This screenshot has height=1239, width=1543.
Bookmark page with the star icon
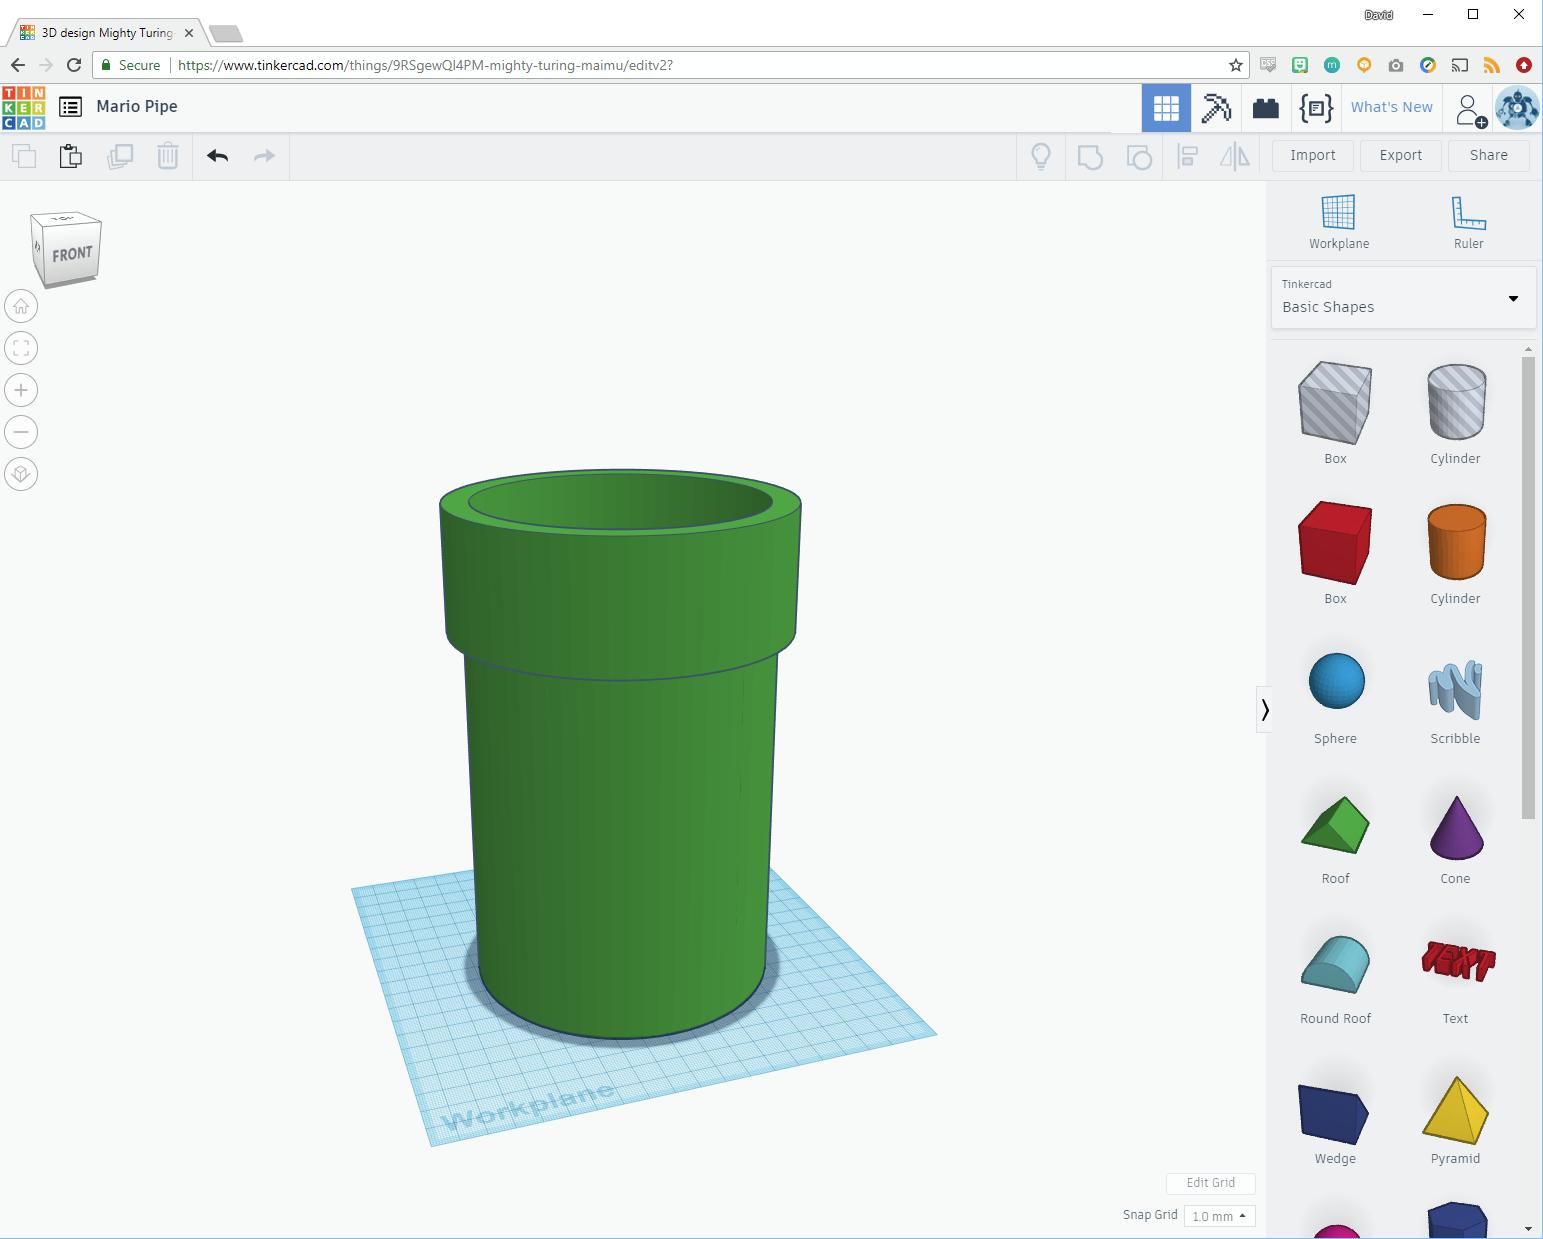pos(1236,65)
